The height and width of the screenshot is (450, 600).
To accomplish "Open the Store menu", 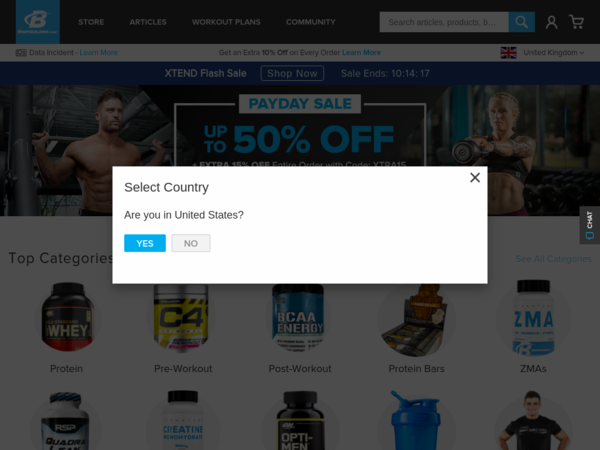I will coord(91,22).
